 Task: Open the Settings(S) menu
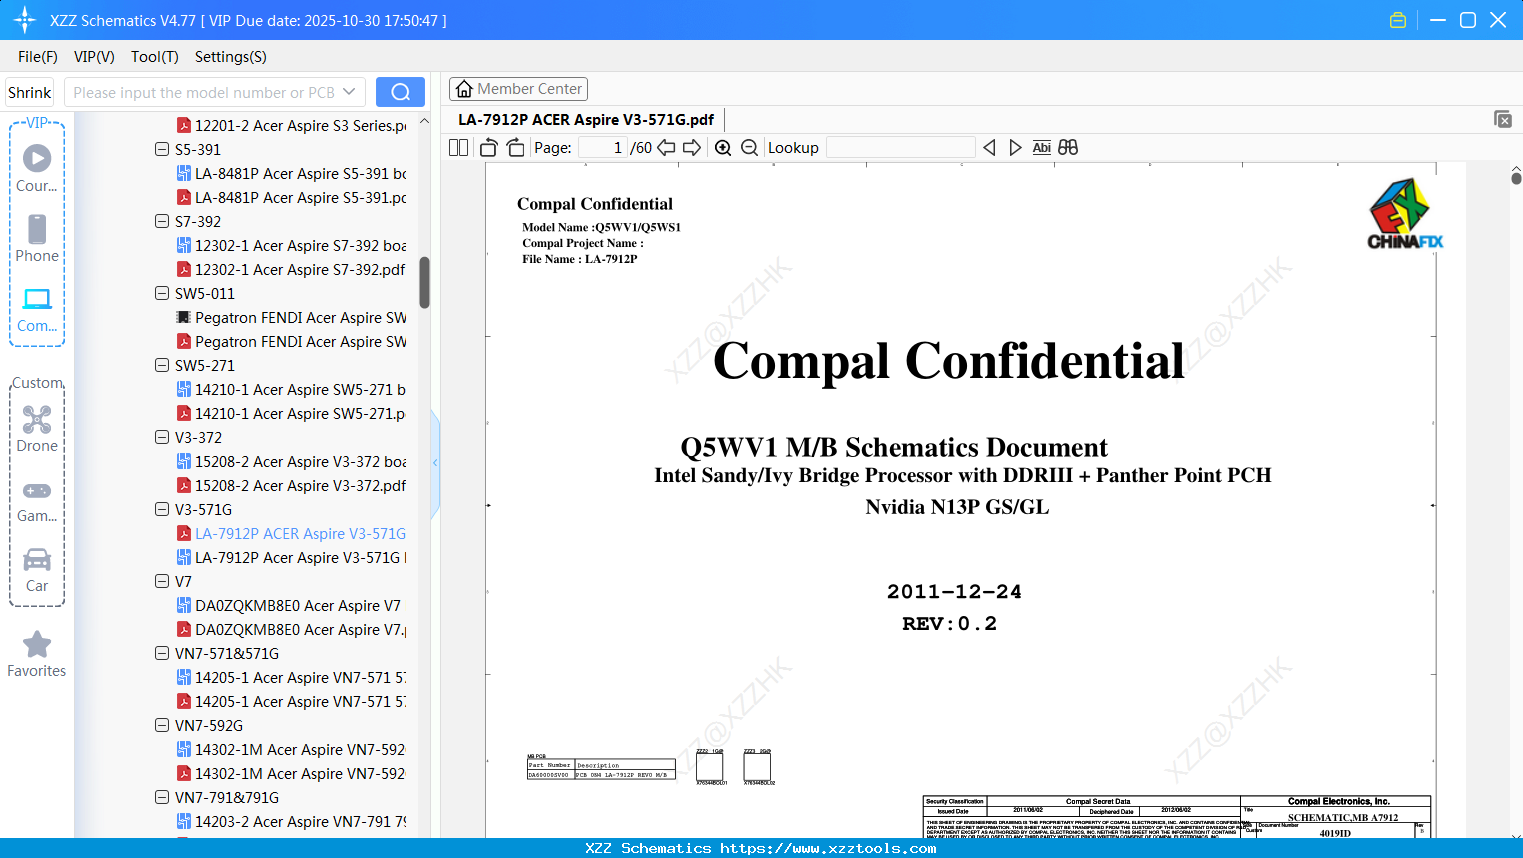[231, 57]
